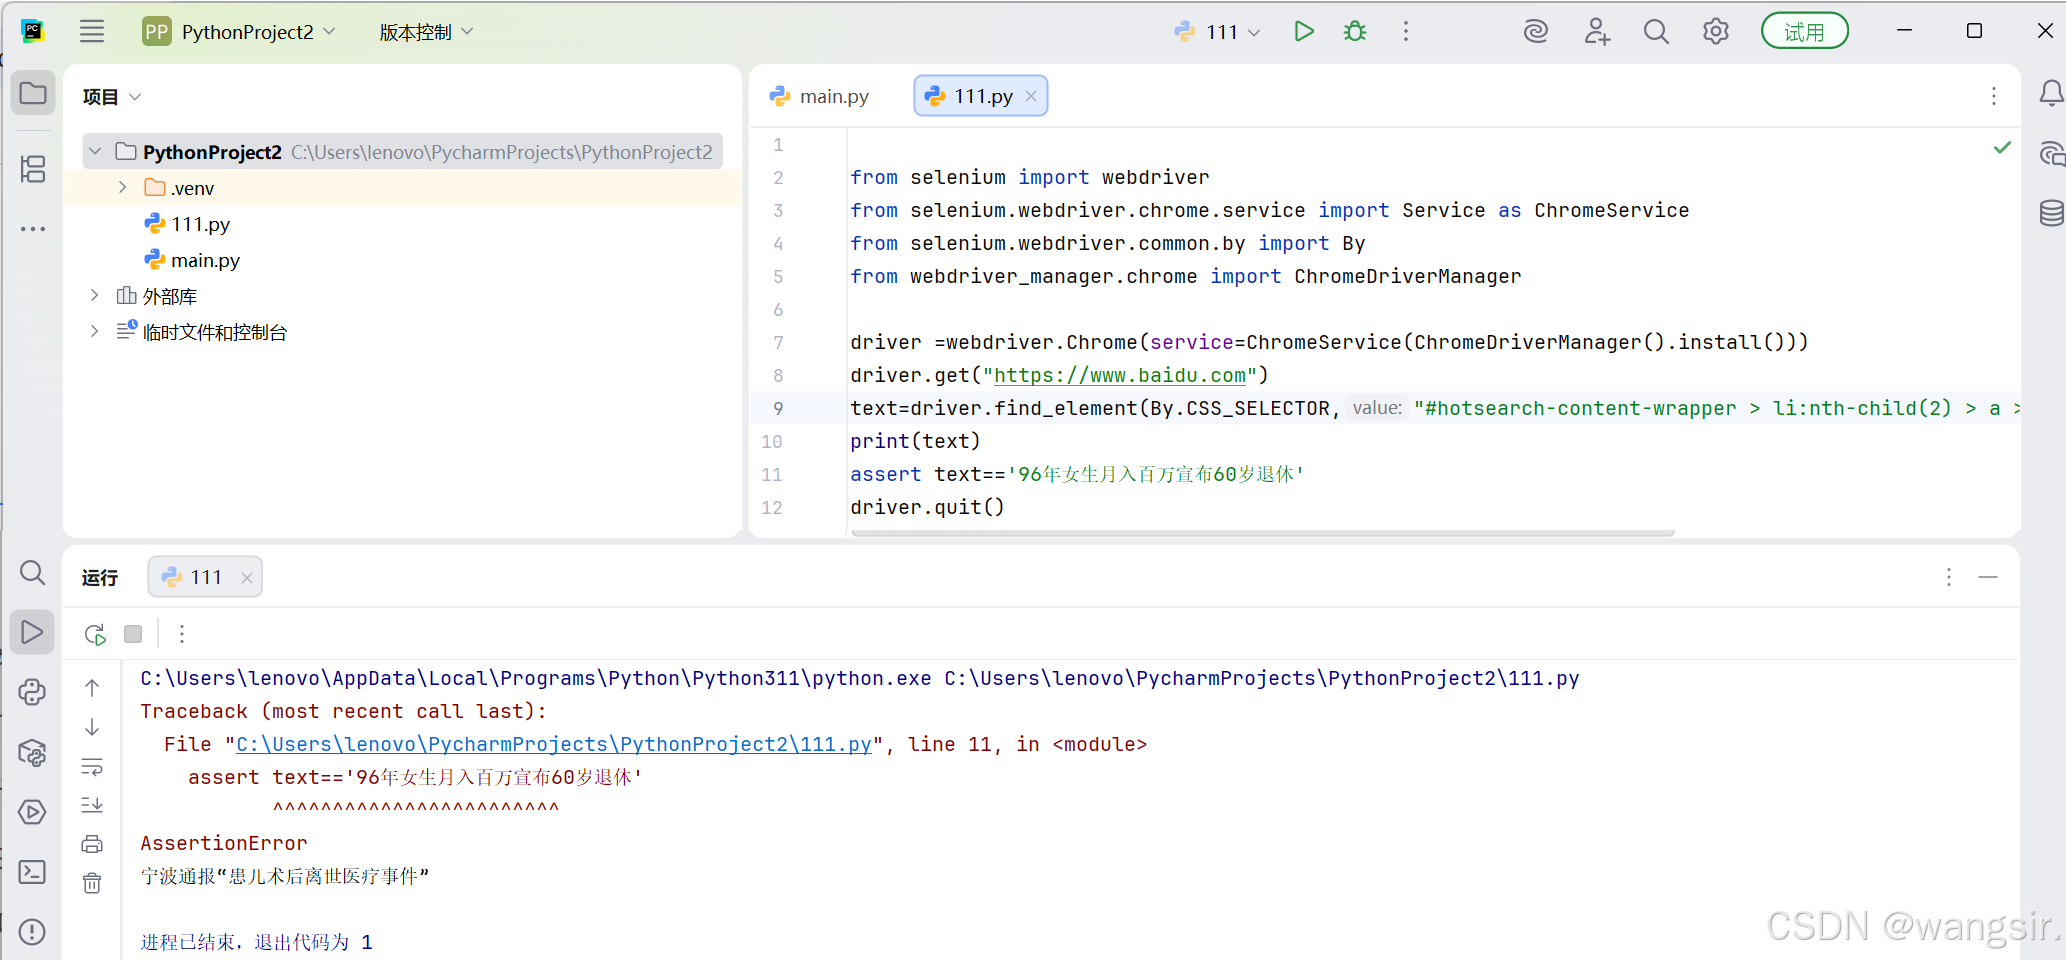Open the Structure tool window
This screenshot has width=2066, height=960.
(32, 169)
